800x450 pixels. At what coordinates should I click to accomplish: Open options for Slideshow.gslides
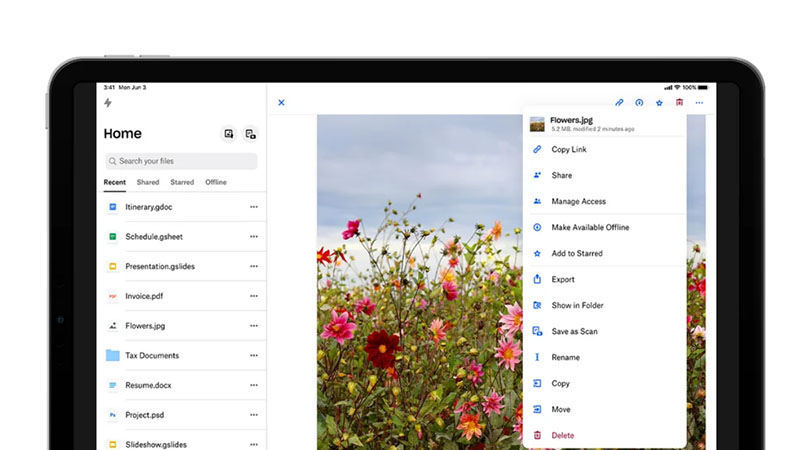254,444
